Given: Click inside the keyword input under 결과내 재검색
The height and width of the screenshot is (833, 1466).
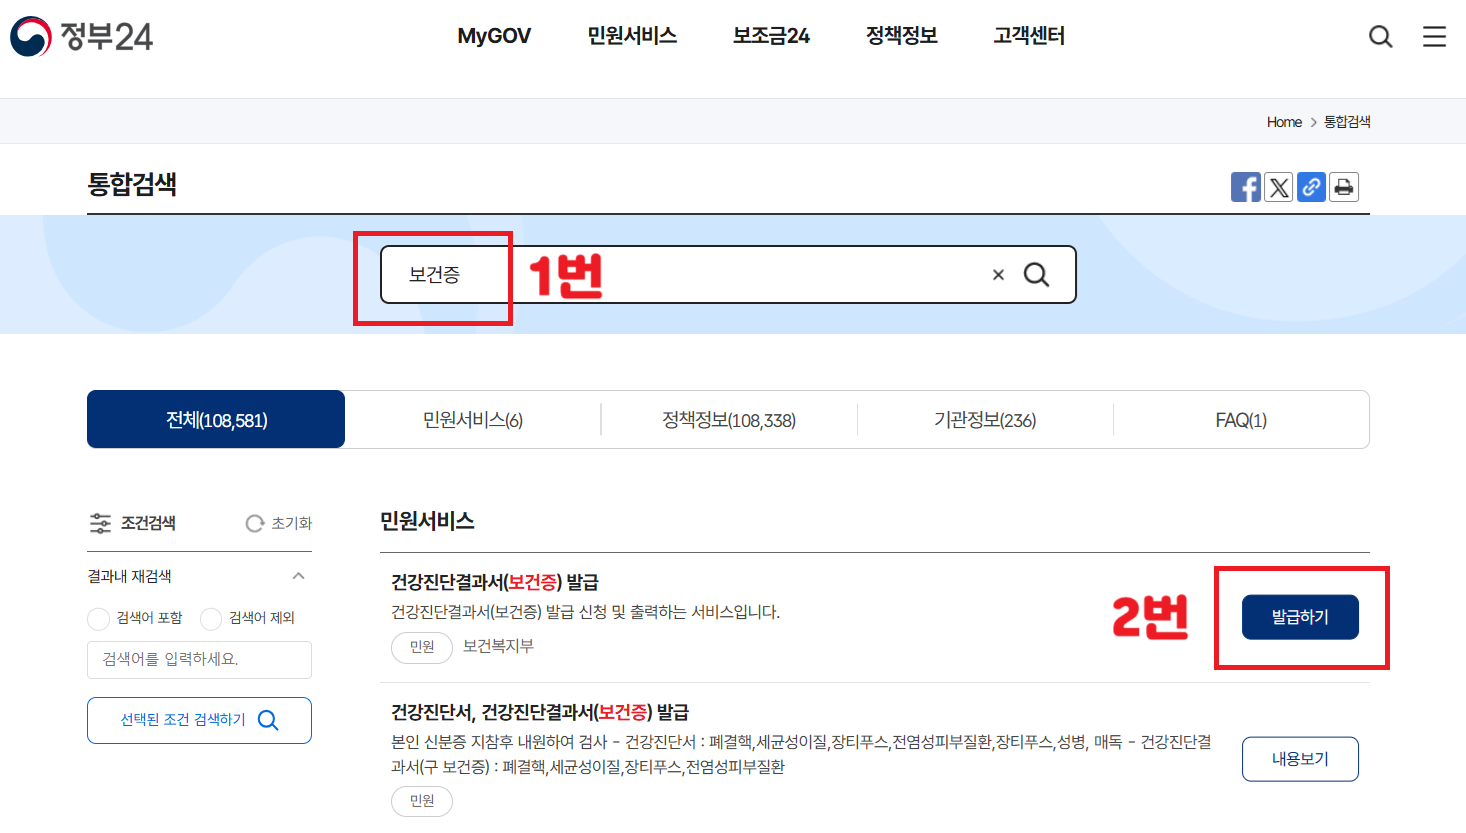Looking at the screenshot, I should click(199, 660).
